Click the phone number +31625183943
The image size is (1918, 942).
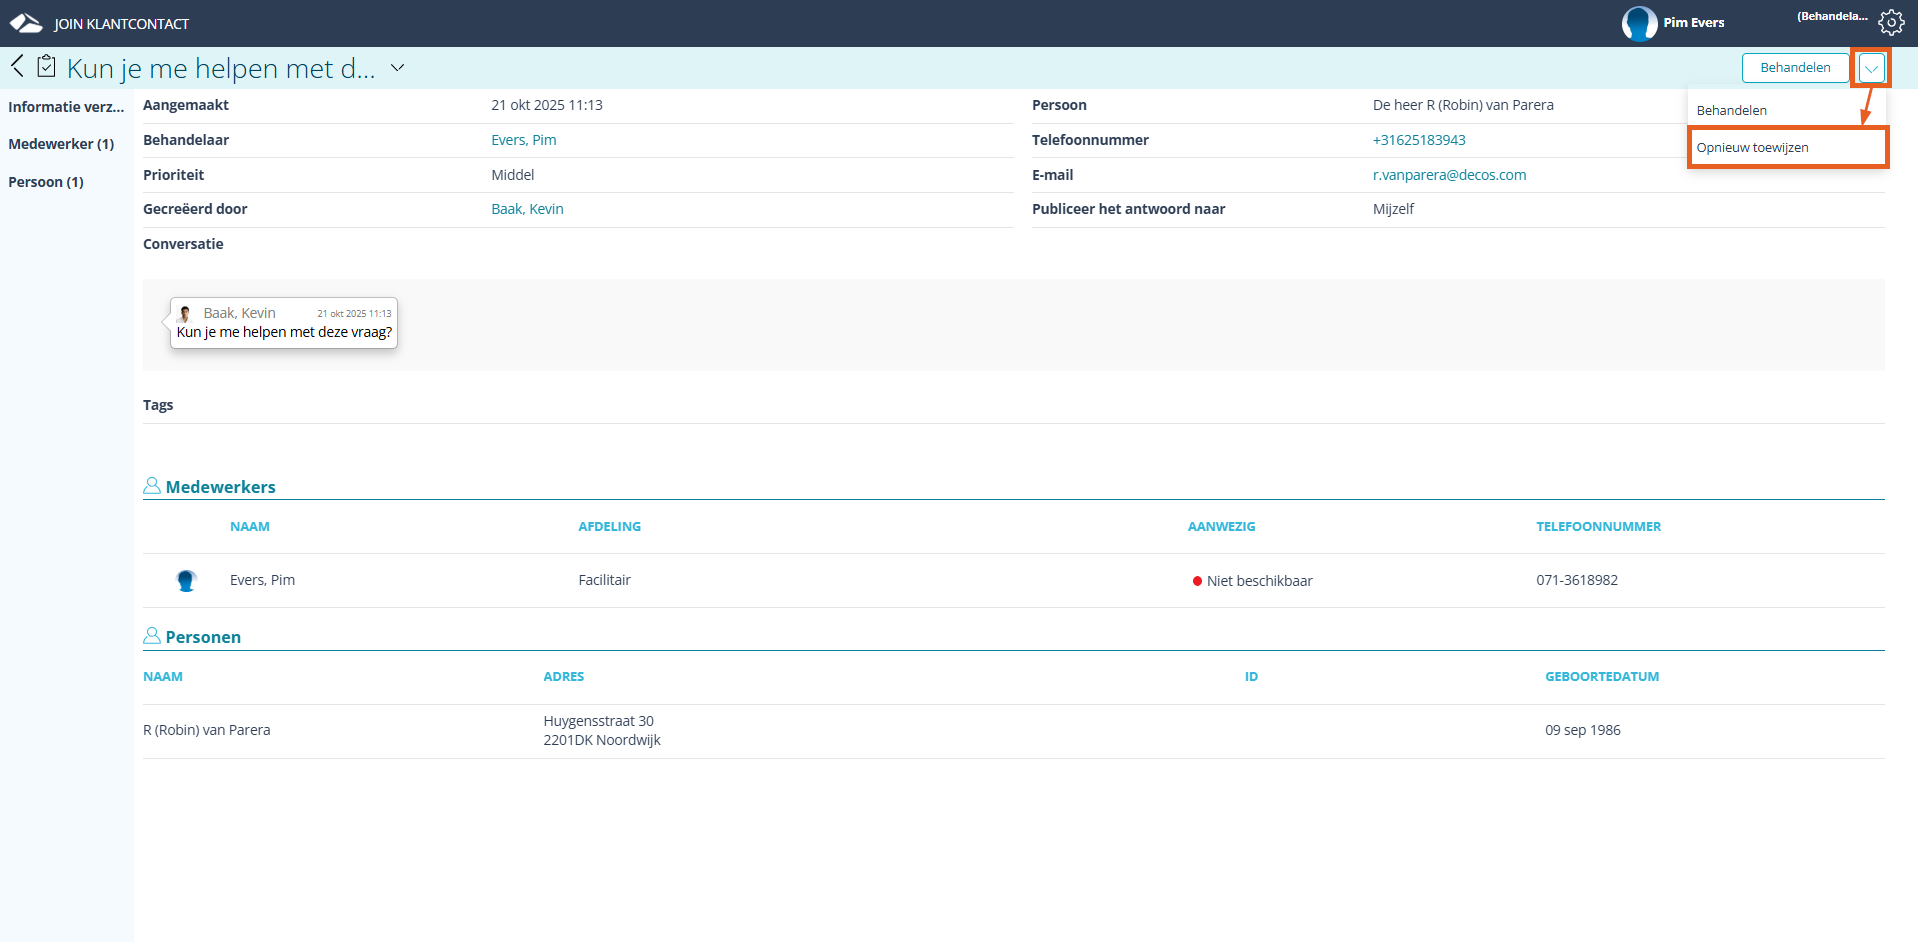(1418, 140)
